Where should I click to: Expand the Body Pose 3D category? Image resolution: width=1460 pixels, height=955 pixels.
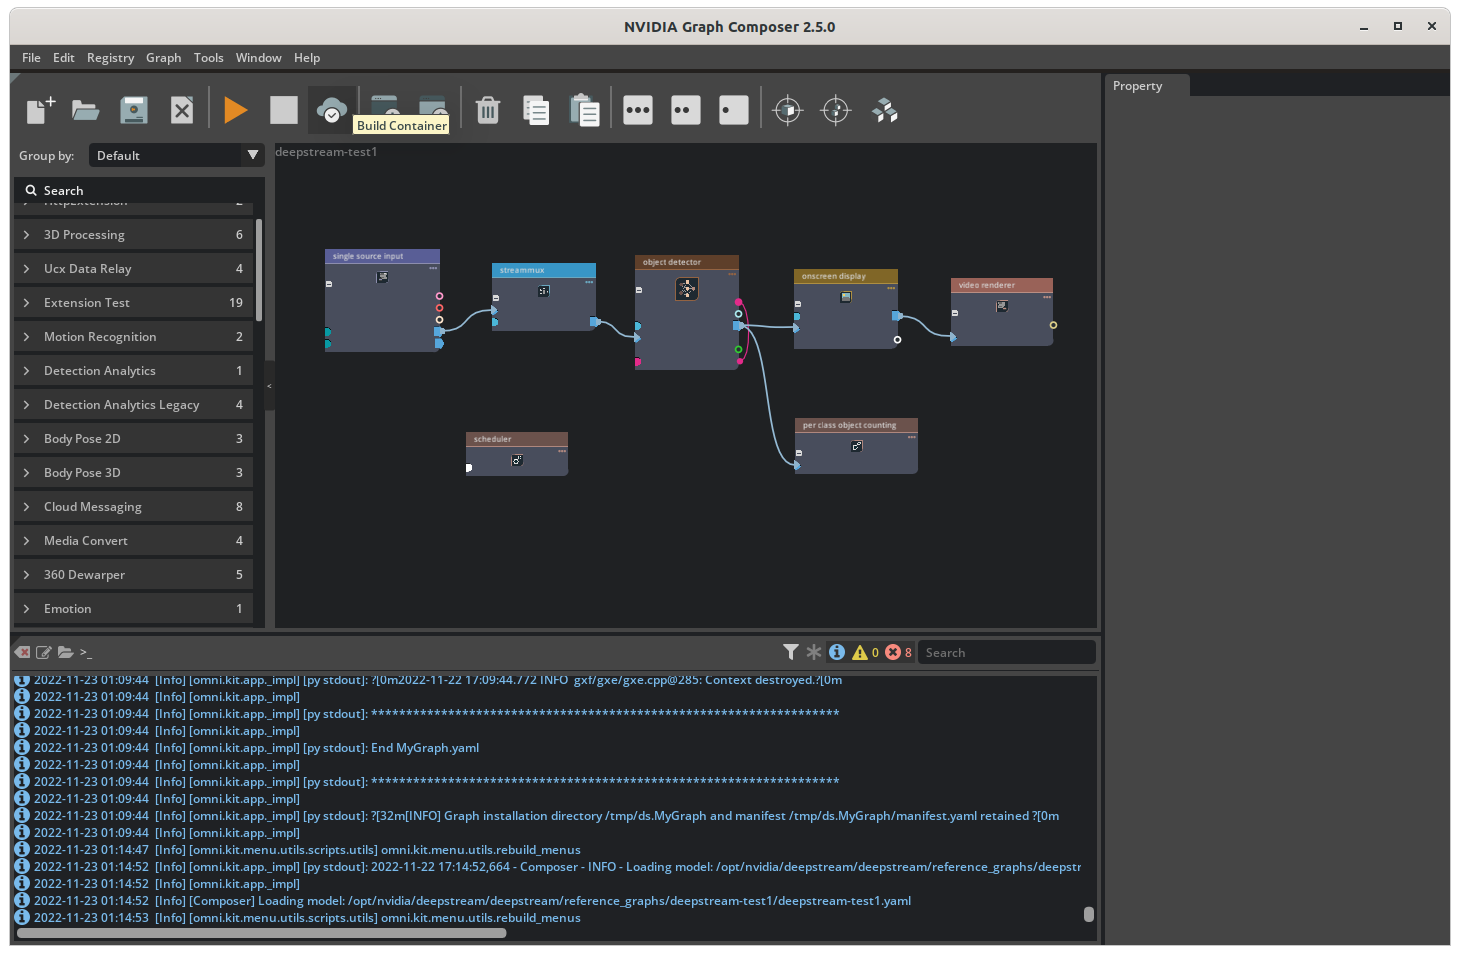[133, 473]
